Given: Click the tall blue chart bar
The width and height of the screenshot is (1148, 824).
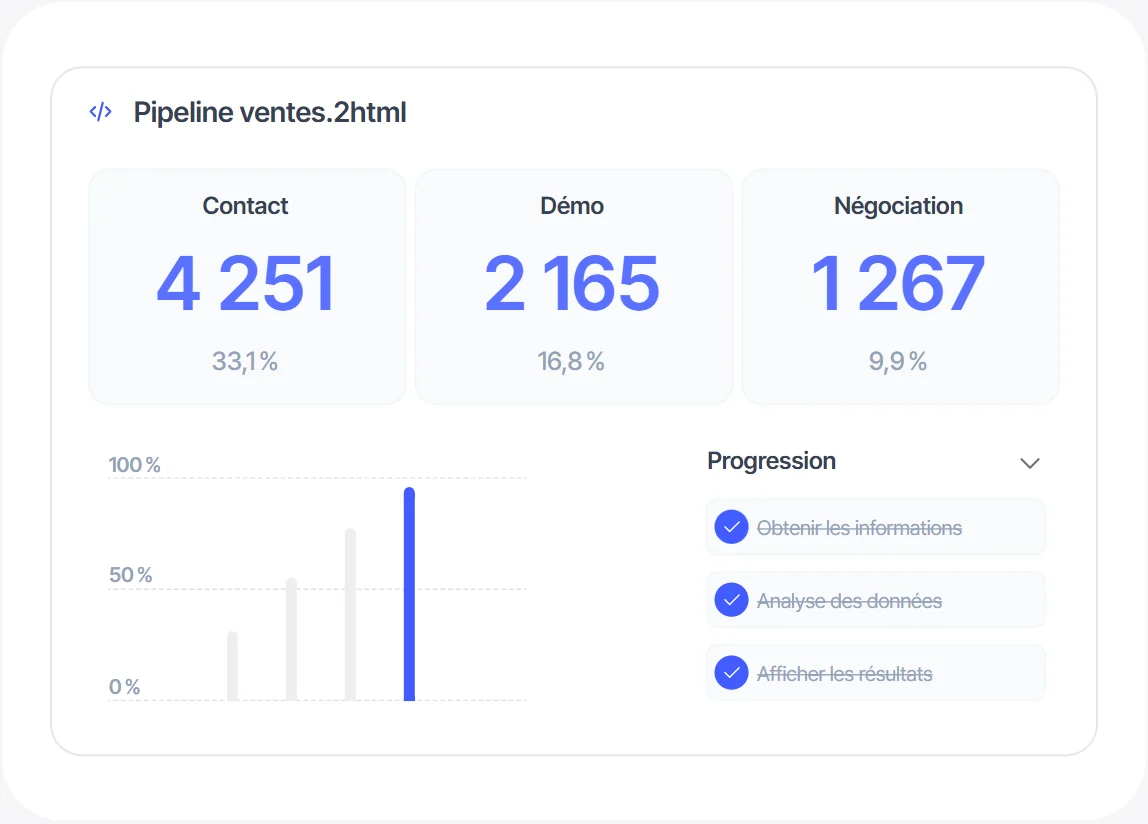Looking at the screenshot, I should tap(409, 594).
